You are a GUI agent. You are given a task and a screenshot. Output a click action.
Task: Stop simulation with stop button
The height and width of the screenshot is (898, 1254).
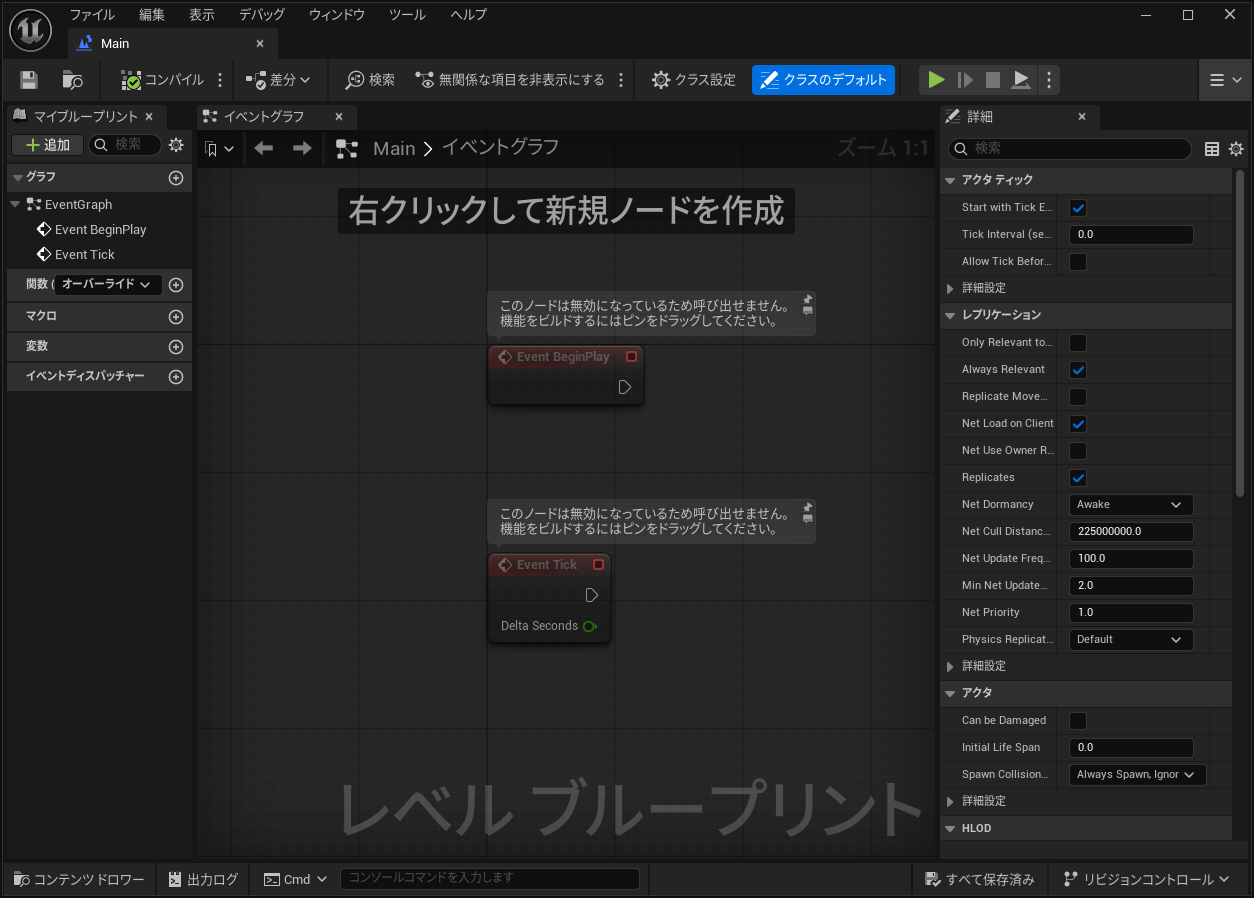pyautogui.click(x=993, y=80)
